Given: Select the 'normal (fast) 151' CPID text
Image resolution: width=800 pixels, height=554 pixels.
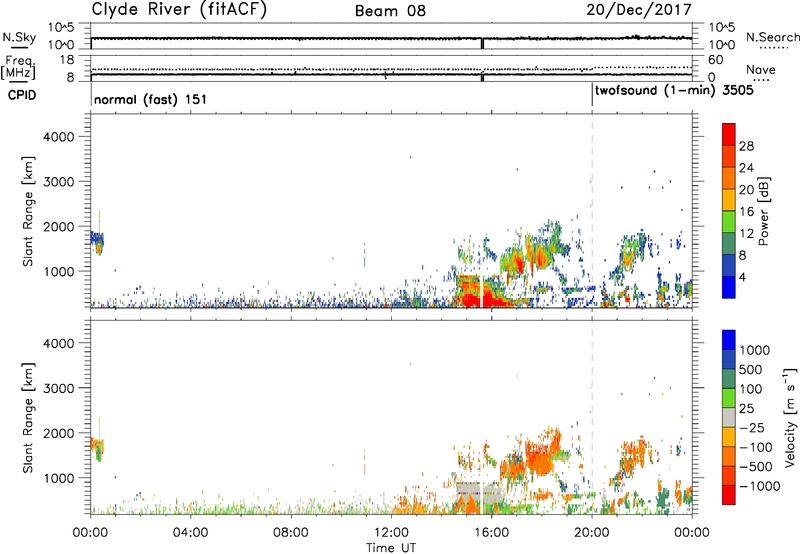Looking at the screenshot, I should point(151,99).
